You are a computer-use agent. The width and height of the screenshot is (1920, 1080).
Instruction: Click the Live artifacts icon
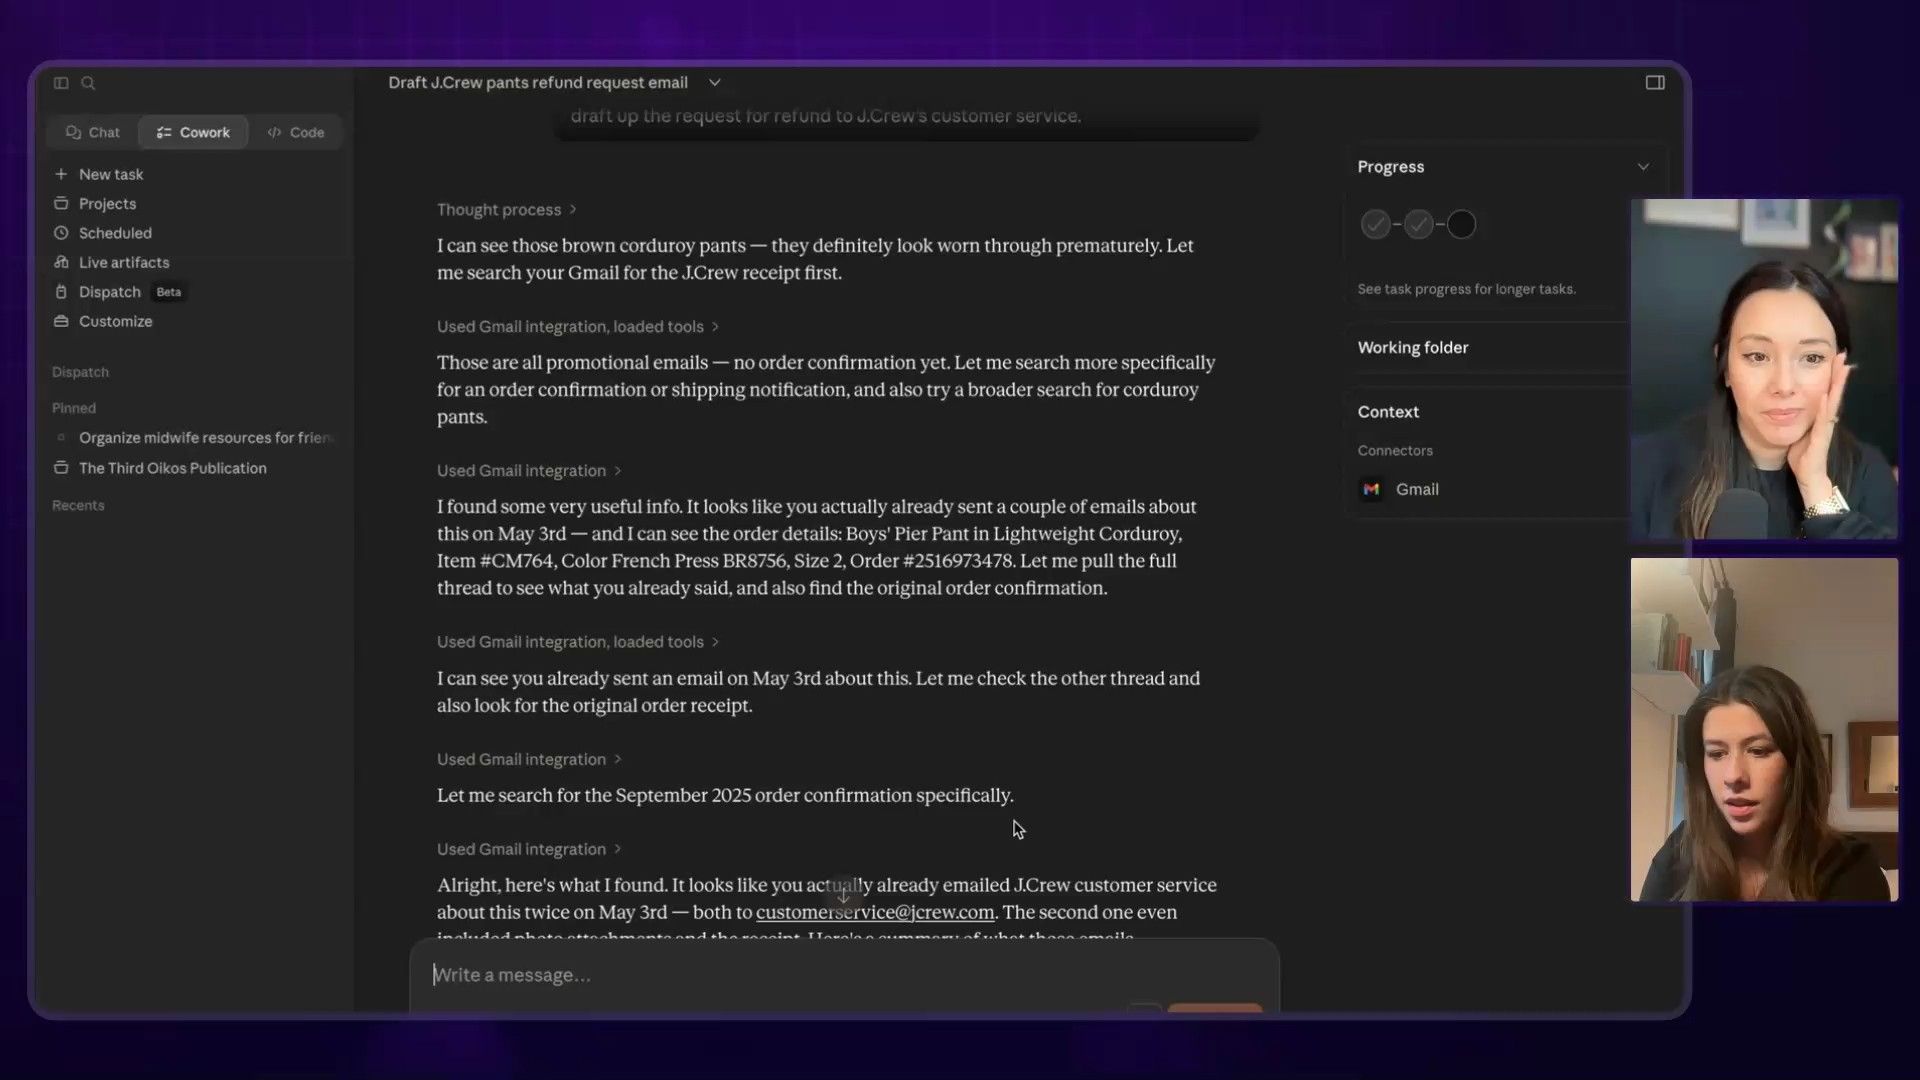point(61,262)
